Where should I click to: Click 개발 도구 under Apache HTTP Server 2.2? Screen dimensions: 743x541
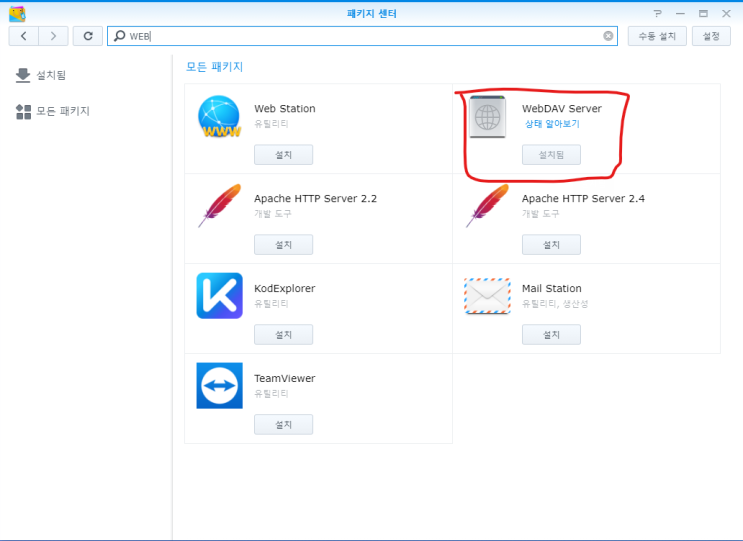(273, 214)
